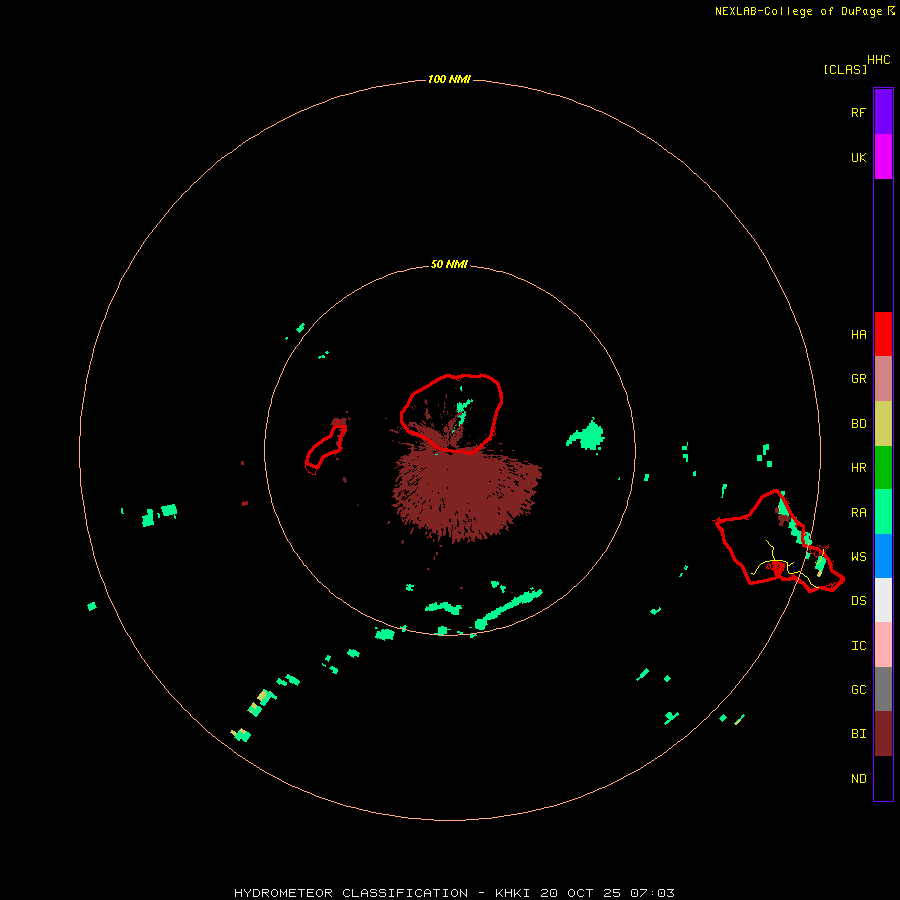Click the BI legend label
900x900 pixels.
858,734
